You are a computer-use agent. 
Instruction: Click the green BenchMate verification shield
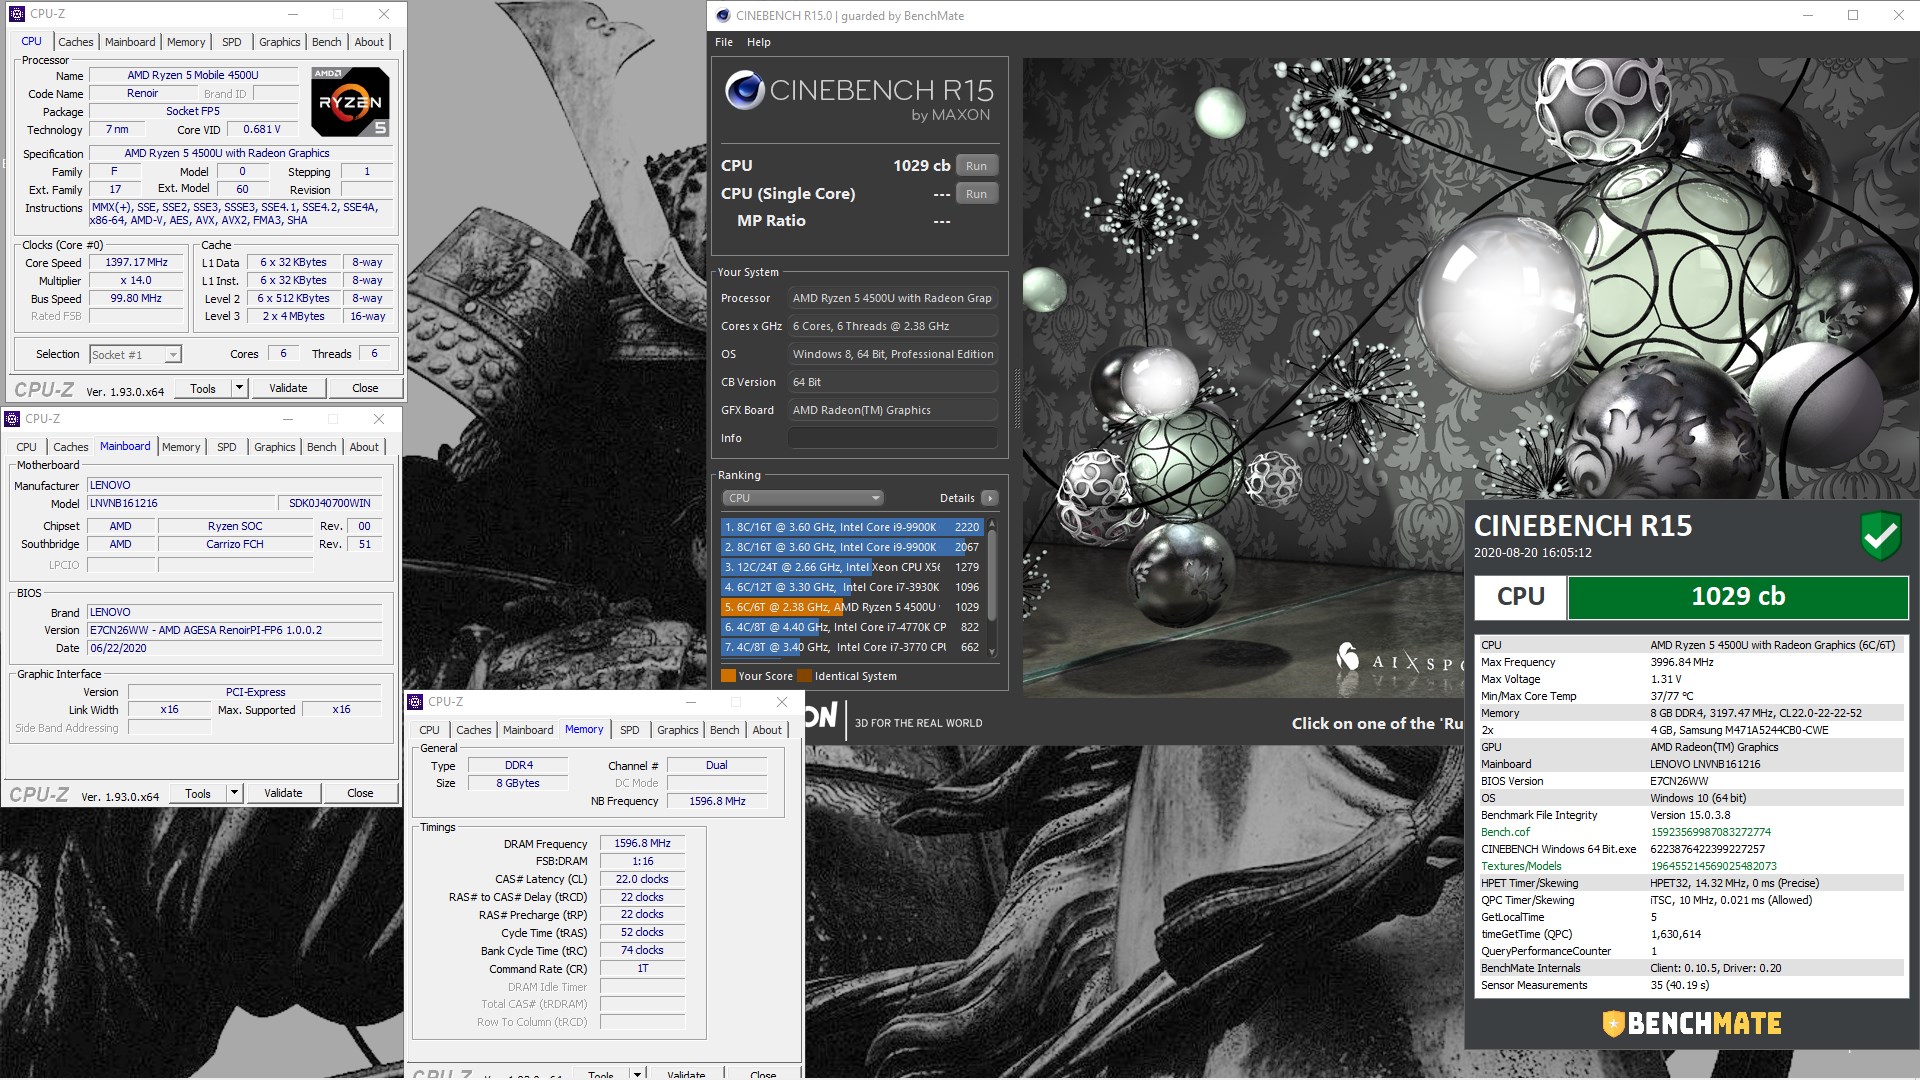tap(1881, 535)
